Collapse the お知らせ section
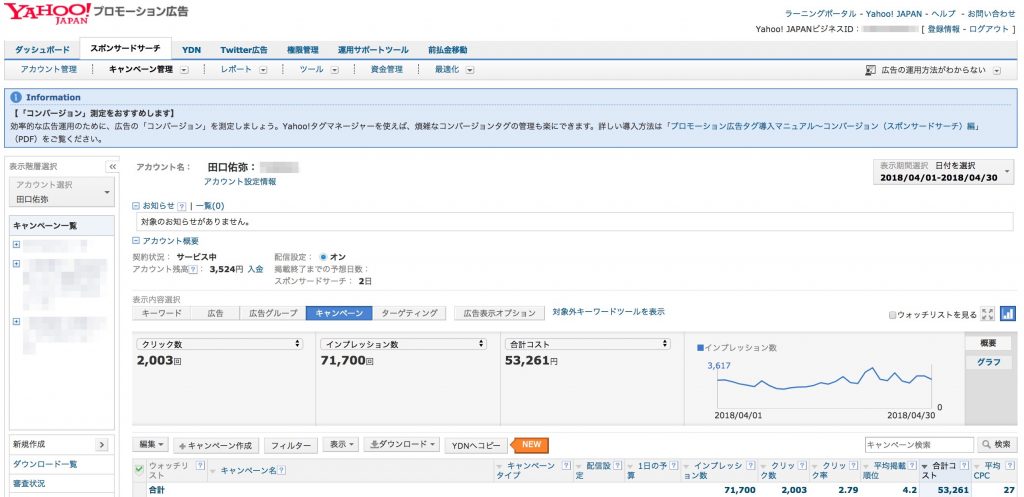Viewport: 1024px width, 497px height. [x=136, y=205]
